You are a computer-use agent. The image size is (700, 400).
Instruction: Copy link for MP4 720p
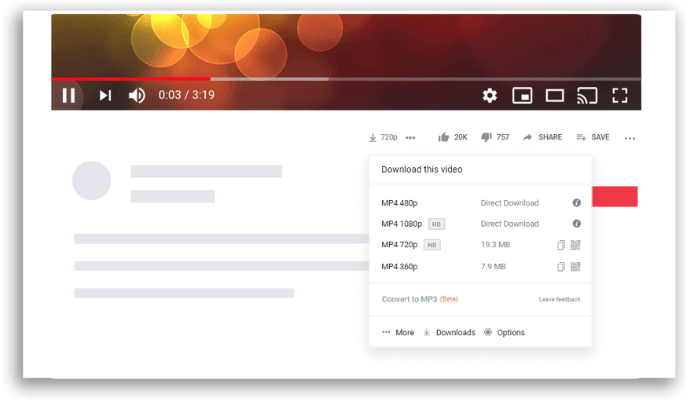[x=561, y=245]
